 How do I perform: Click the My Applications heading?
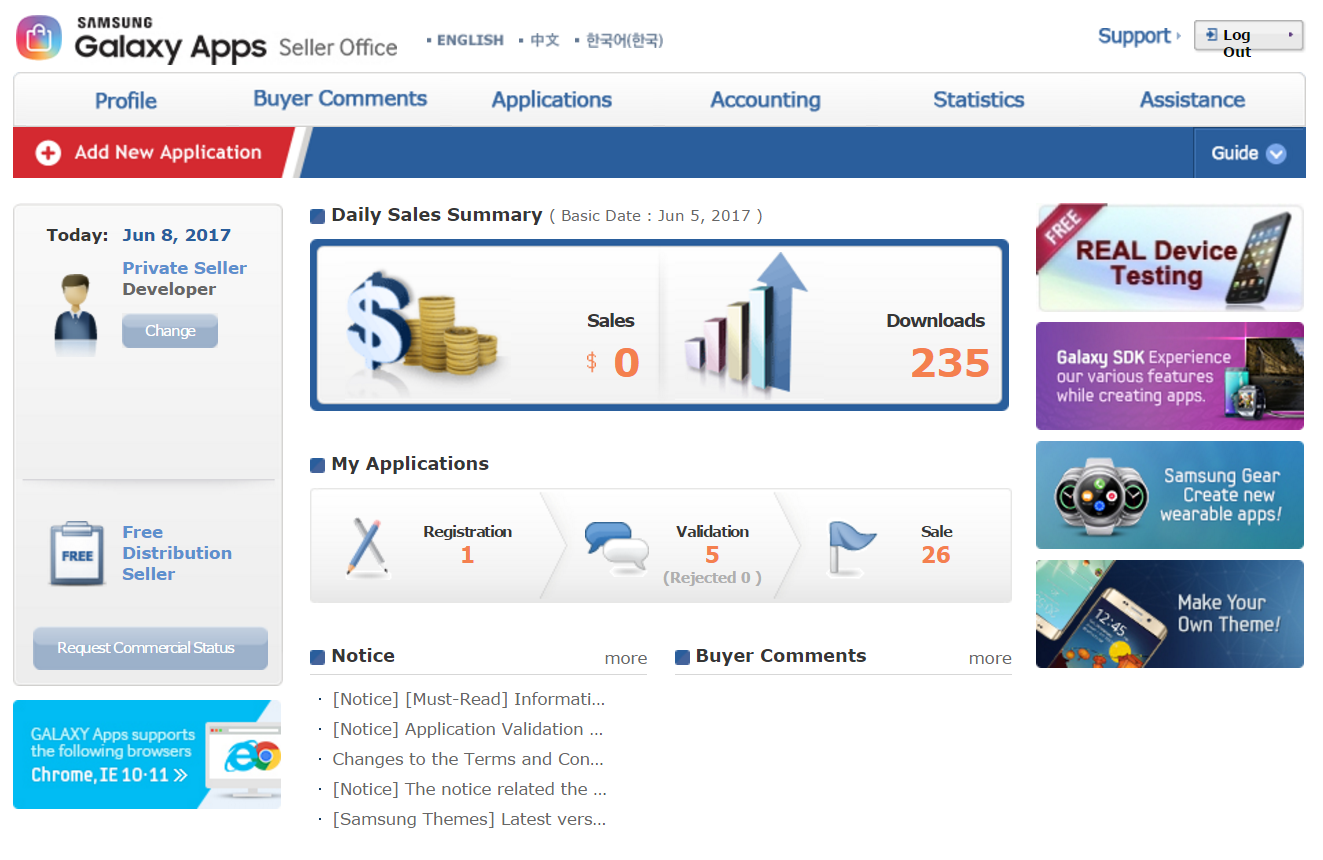pyautogui.click(x=410, y=464)
